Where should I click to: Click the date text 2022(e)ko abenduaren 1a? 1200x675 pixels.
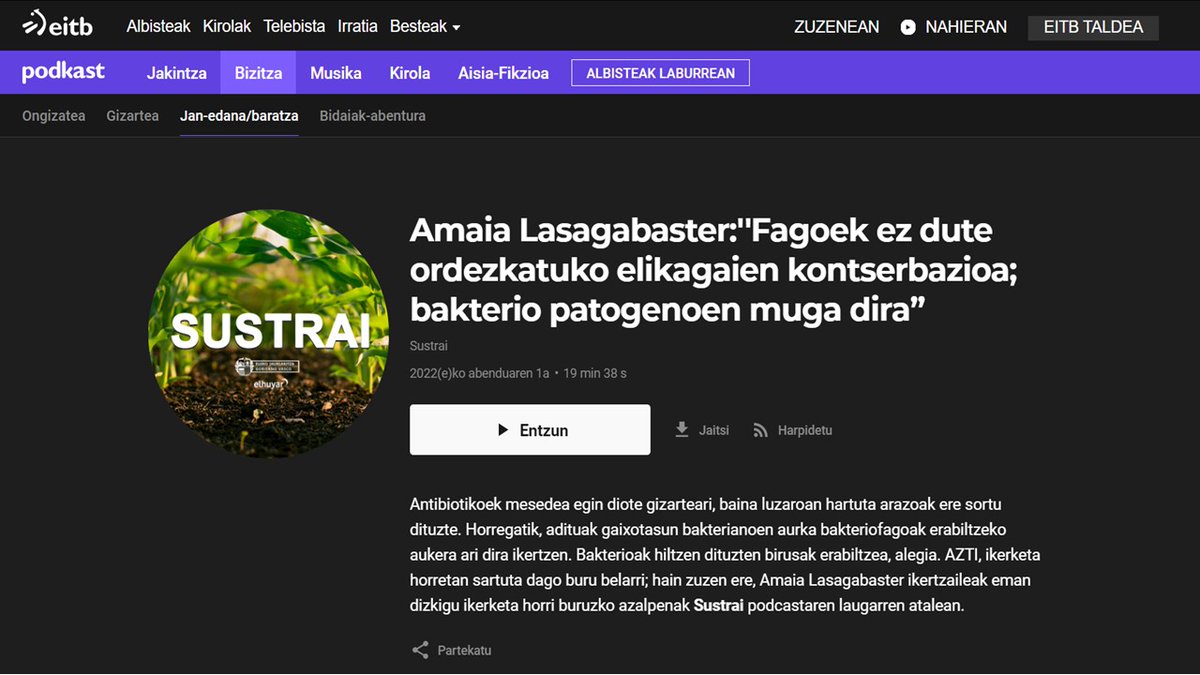(x=480, y=373)
